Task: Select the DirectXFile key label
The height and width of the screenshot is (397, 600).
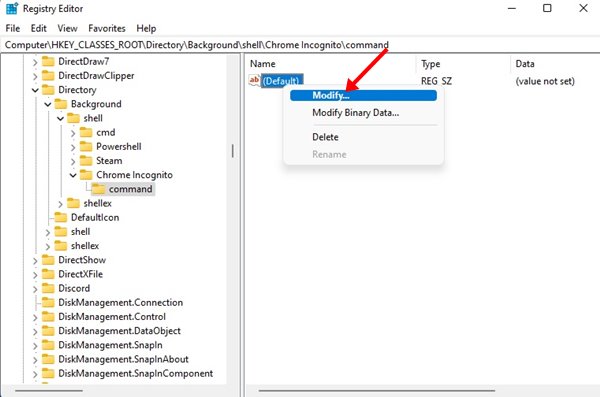Action: (80, 274)
